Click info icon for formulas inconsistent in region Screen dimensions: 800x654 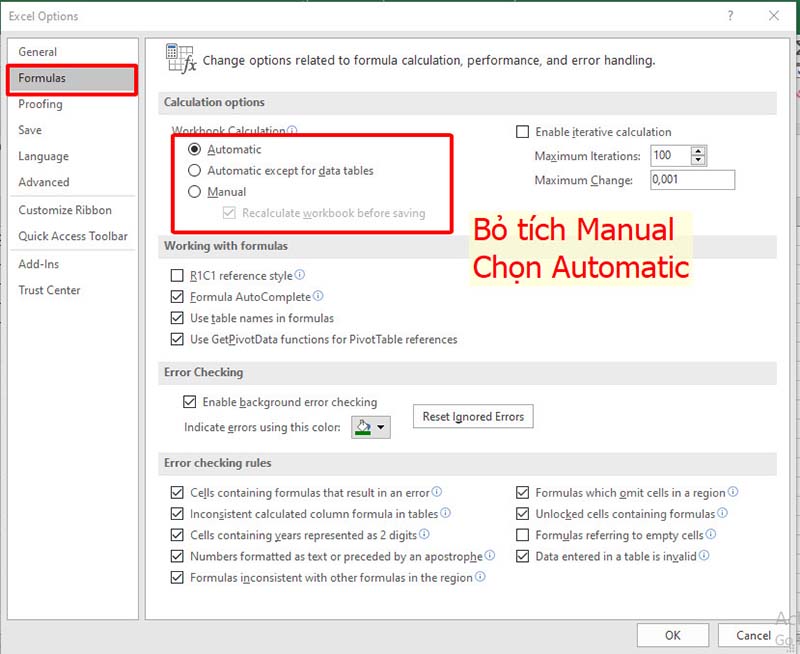click(480, 576)
